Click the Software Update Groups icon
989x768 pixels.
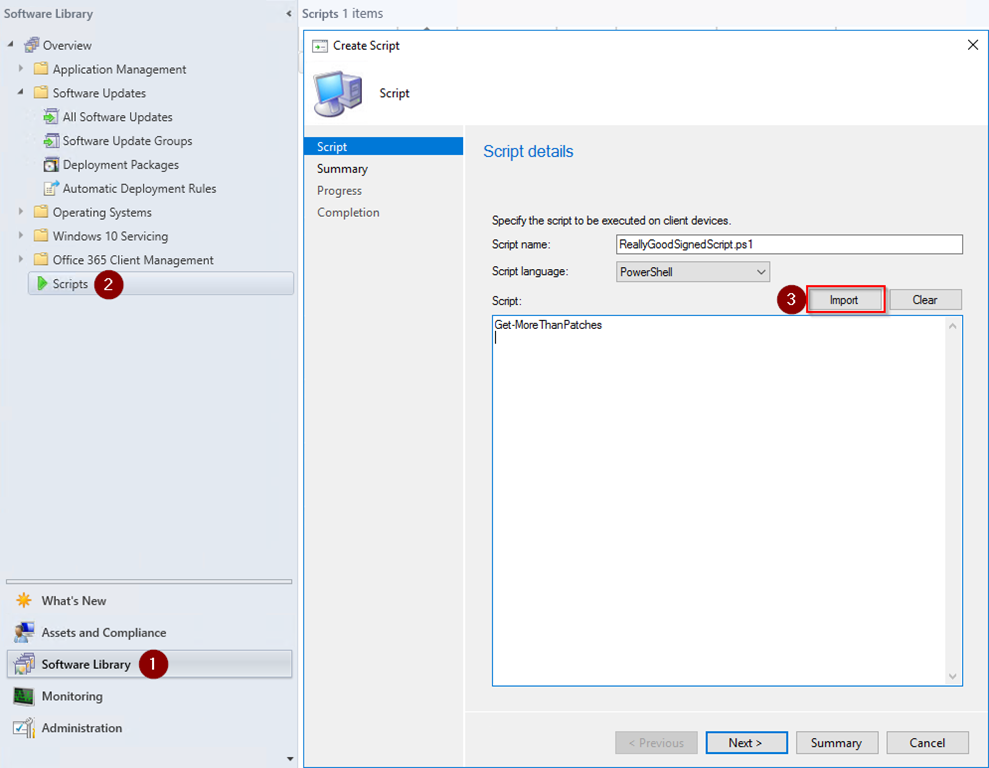tap(51, 141)
